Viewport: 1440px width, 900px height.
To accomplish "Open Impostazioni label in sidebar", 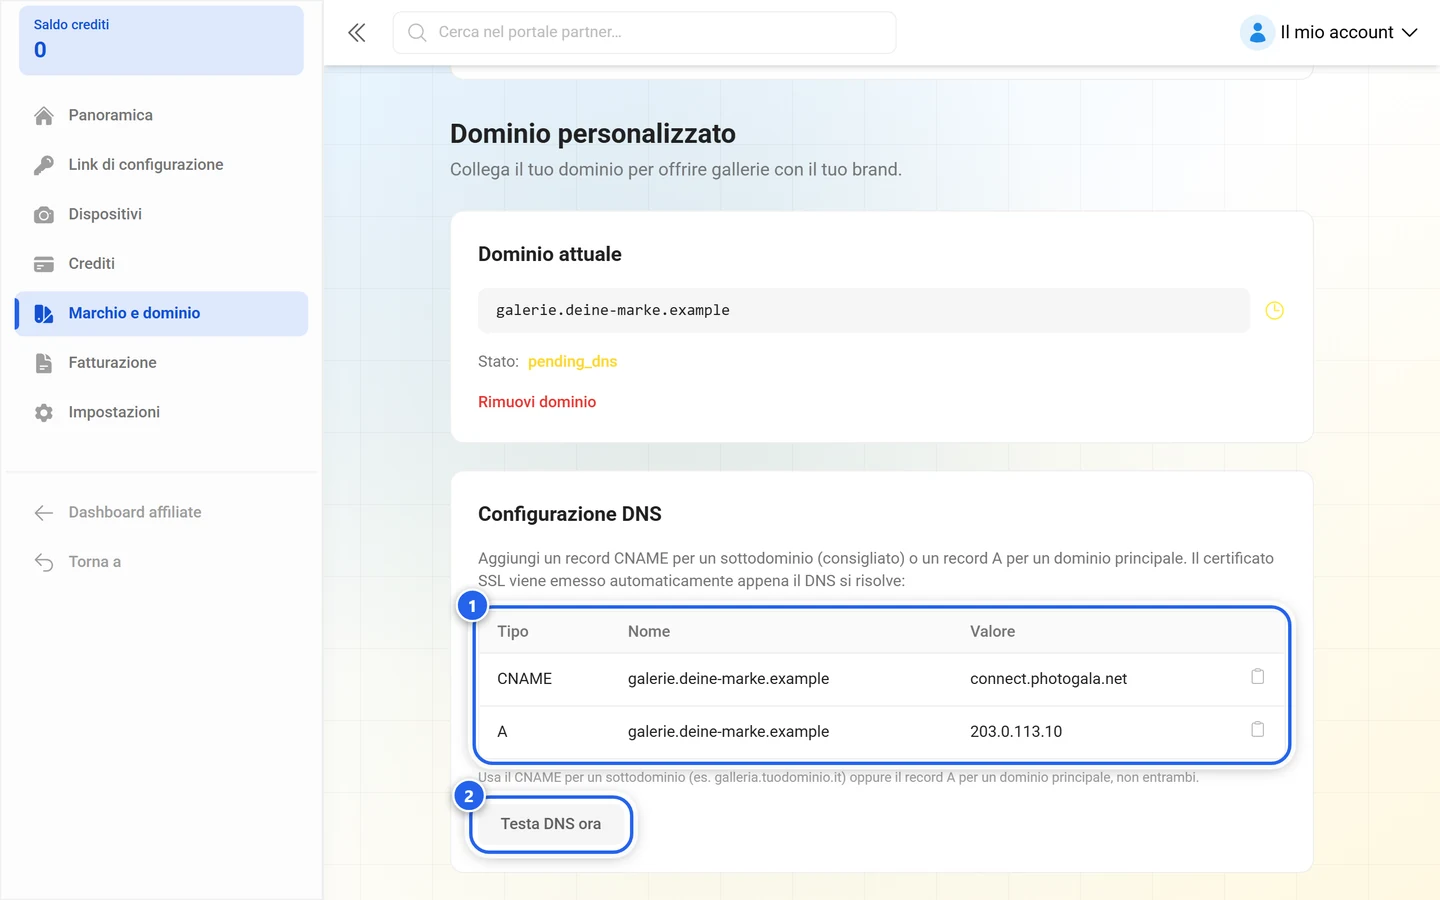I will click(x=114, y=412).
